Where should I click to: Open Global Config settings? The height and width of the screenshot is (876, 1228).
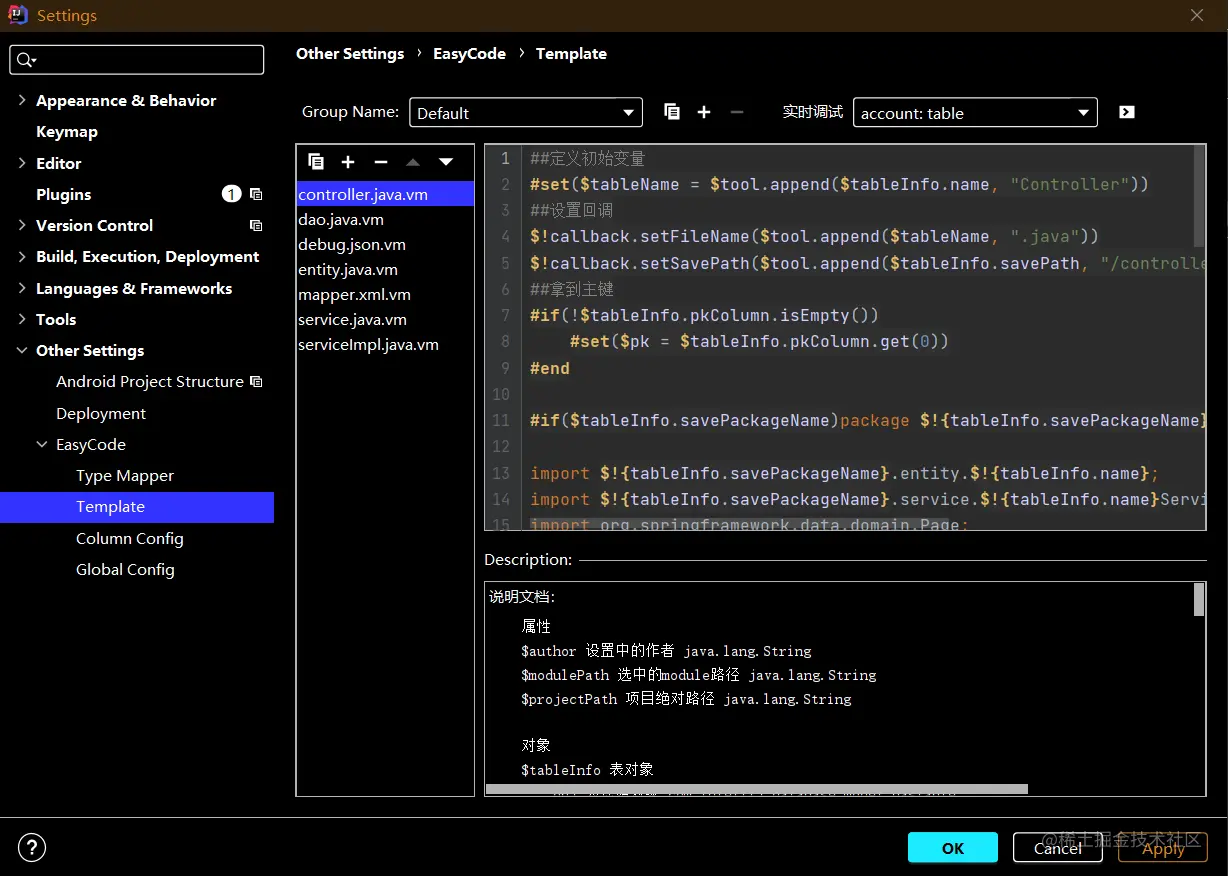pos(125,569)
